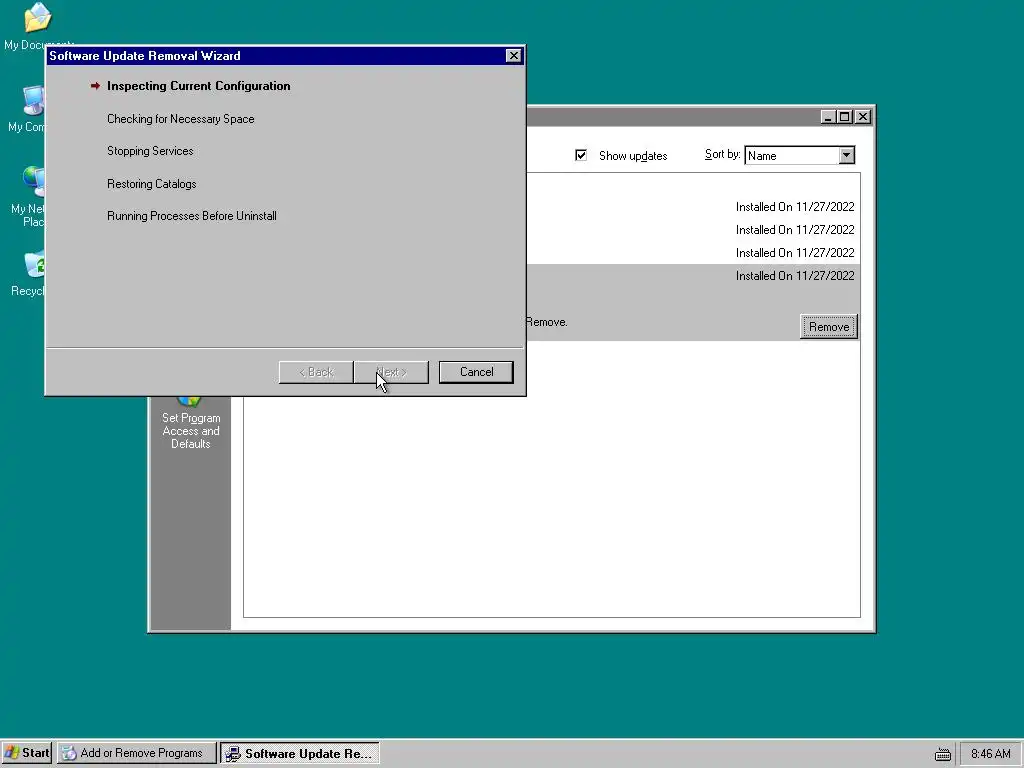Screen dimensions: 1024x768
Task: Click 'Stopping Services' step text
Action: click(x=150, y=151)
